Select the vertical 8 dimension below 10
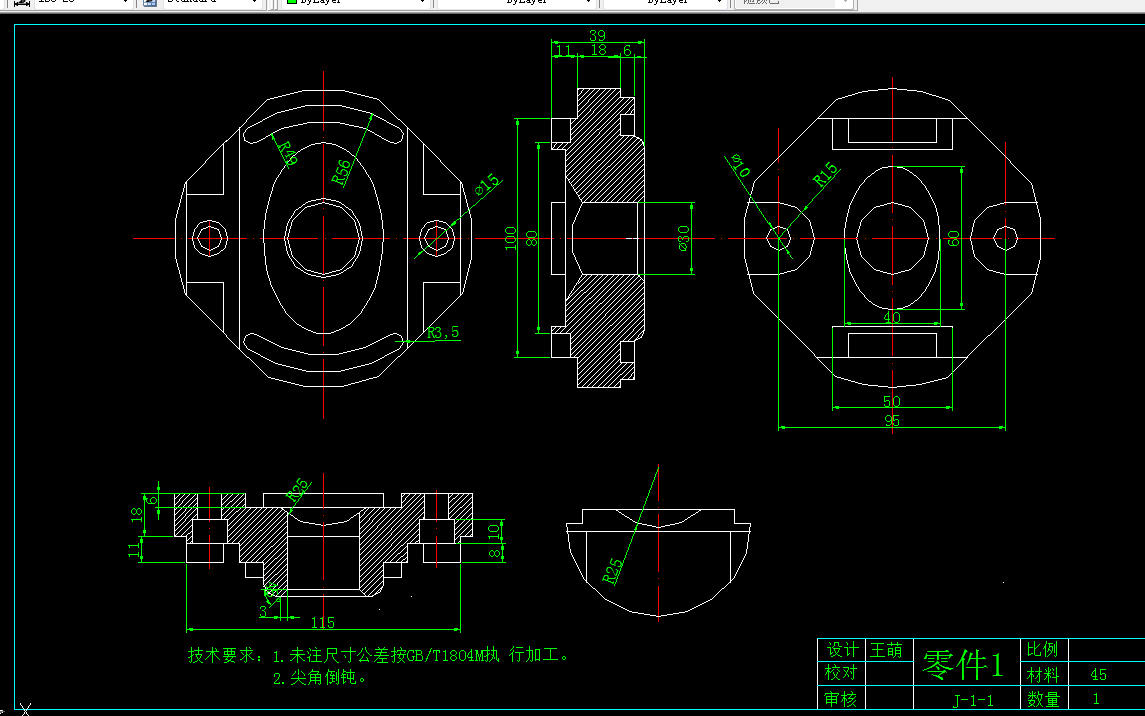The width and height of the screenshot is (1145, 716). click(495, 553)
